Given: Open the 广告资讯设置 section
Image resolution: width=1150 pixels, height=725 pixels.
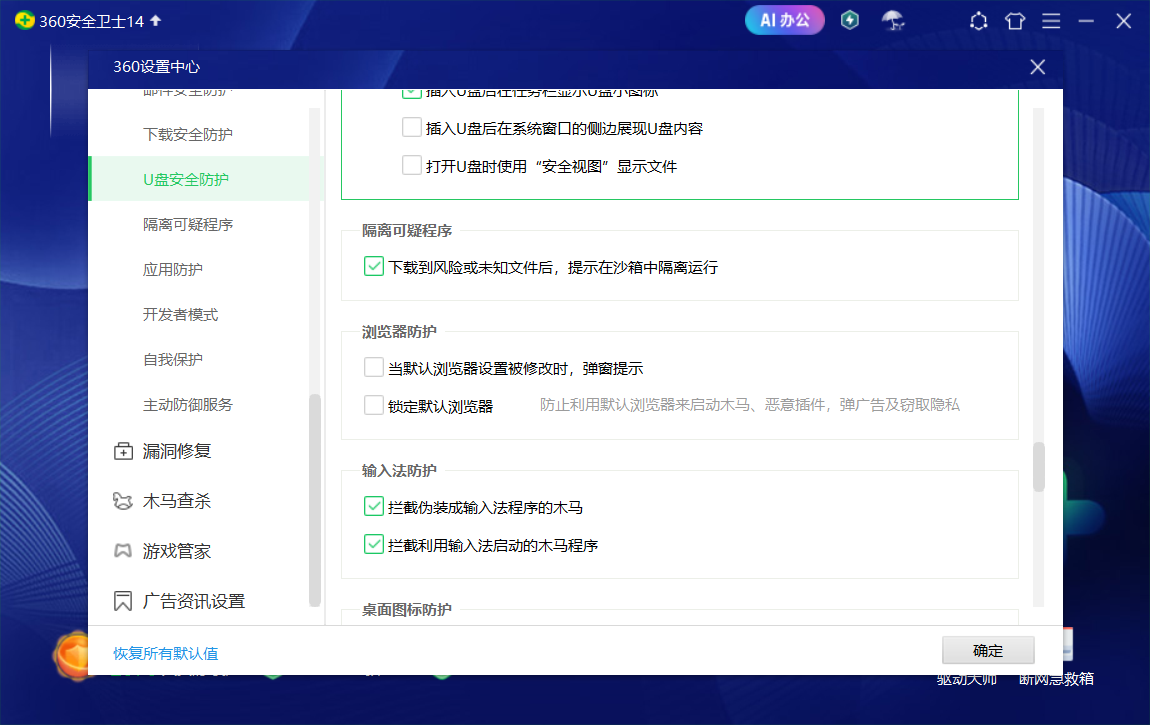Looking at the screenshot, I should [x=180, y=601].
